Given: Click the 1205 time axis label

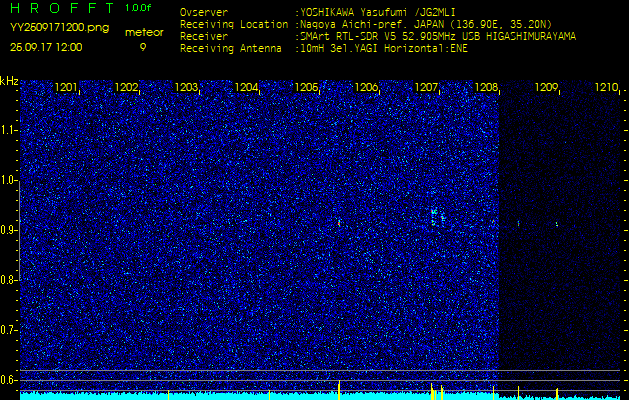Looking at the screenshot, I should coord(306,87).
